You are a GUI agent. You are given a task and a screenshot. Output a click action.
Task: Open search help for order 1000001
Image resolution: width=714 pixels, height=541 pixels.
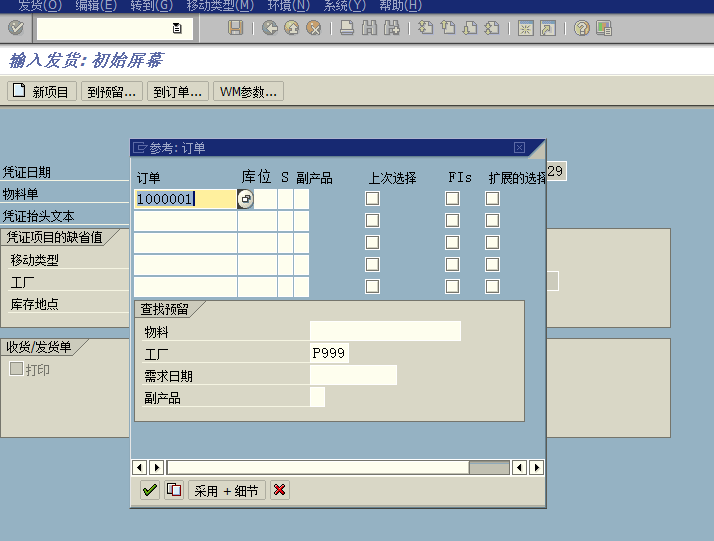coord(245,199)
